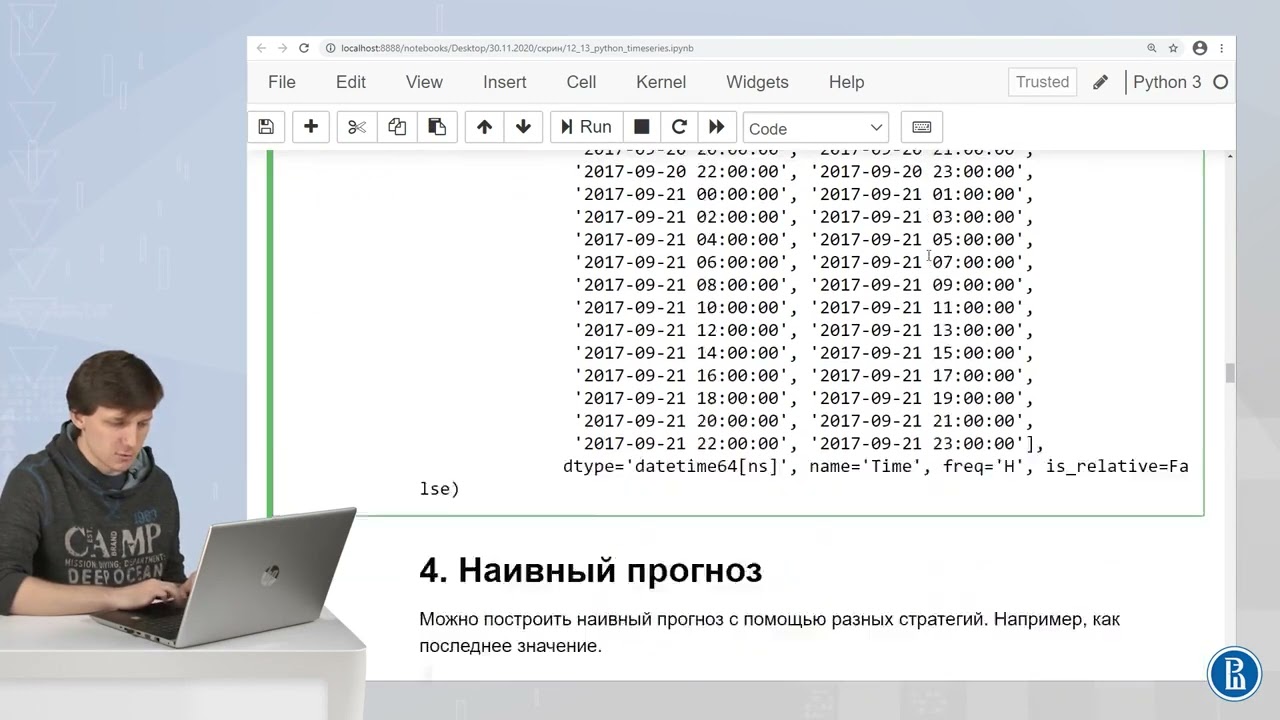Paste cells below icon
Screen dimensions: 1280x720
(x=437, y=127)
